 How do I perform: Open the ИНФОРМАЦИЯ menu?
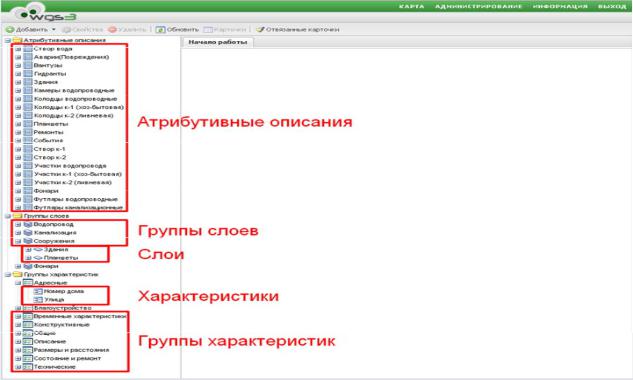[560, 6]
